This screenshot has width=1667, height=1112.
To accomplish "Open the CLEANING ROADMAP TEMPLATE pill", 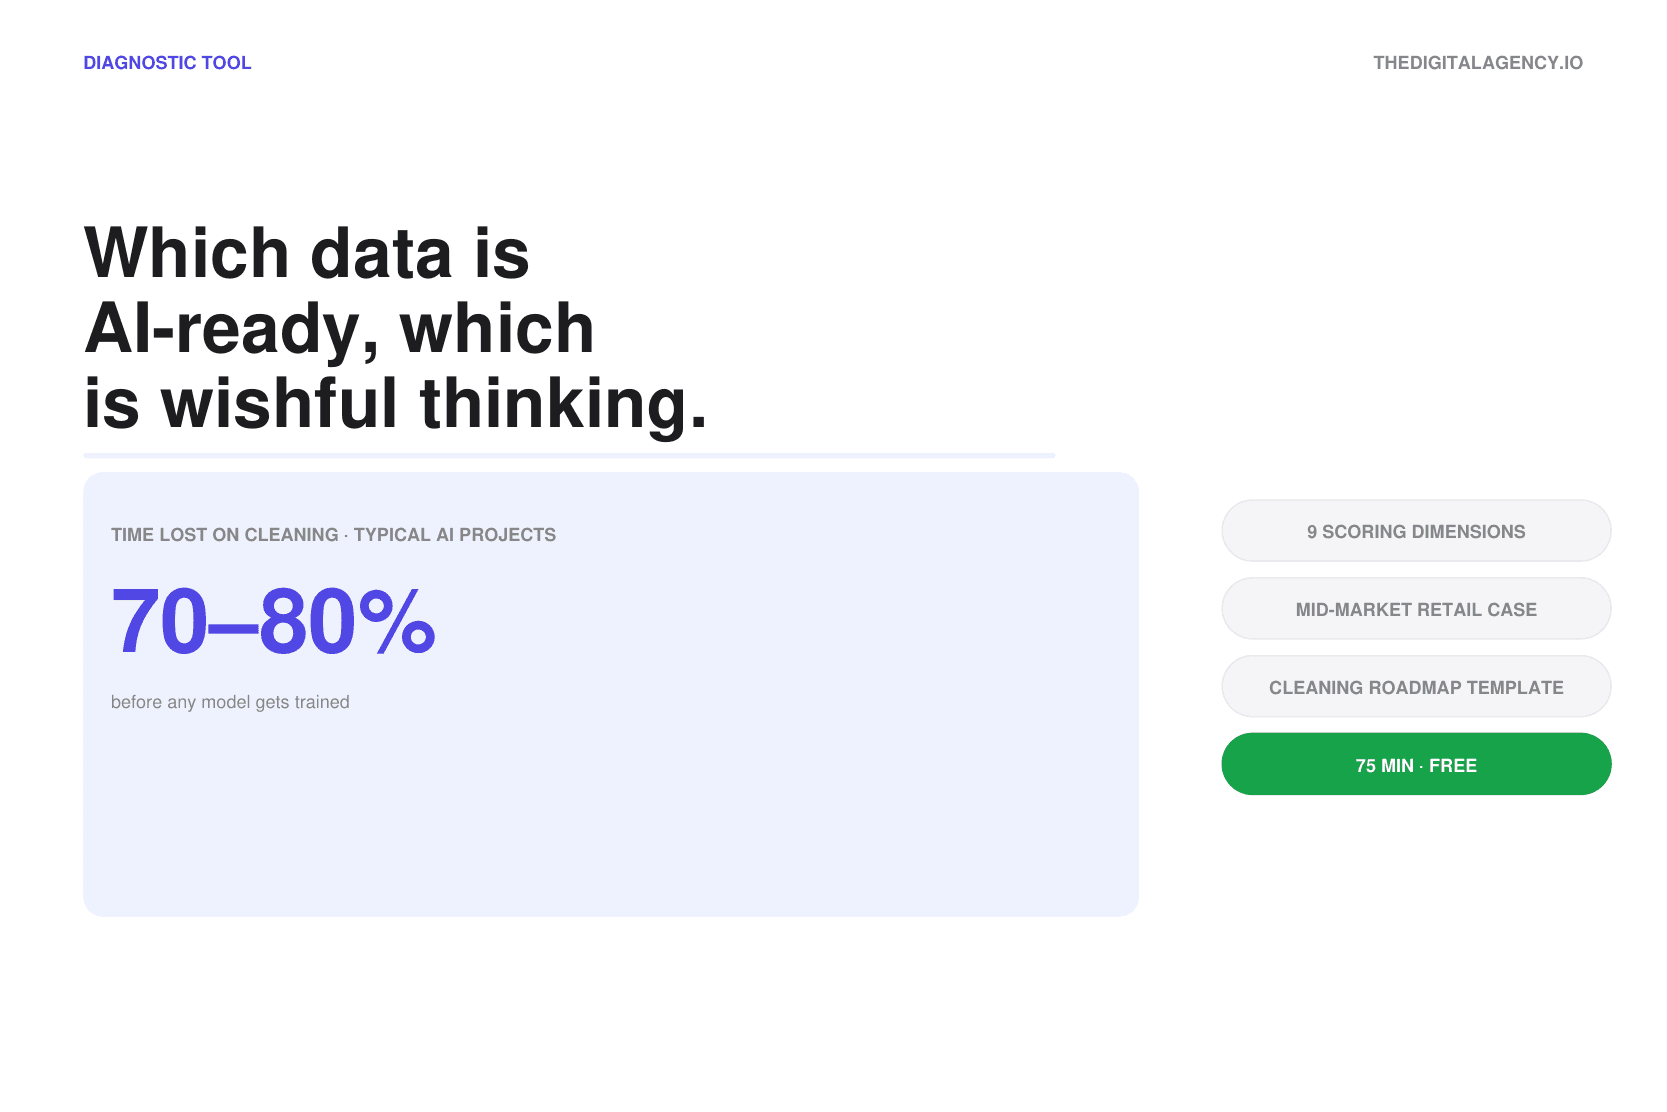I will tap(1416, 687).
